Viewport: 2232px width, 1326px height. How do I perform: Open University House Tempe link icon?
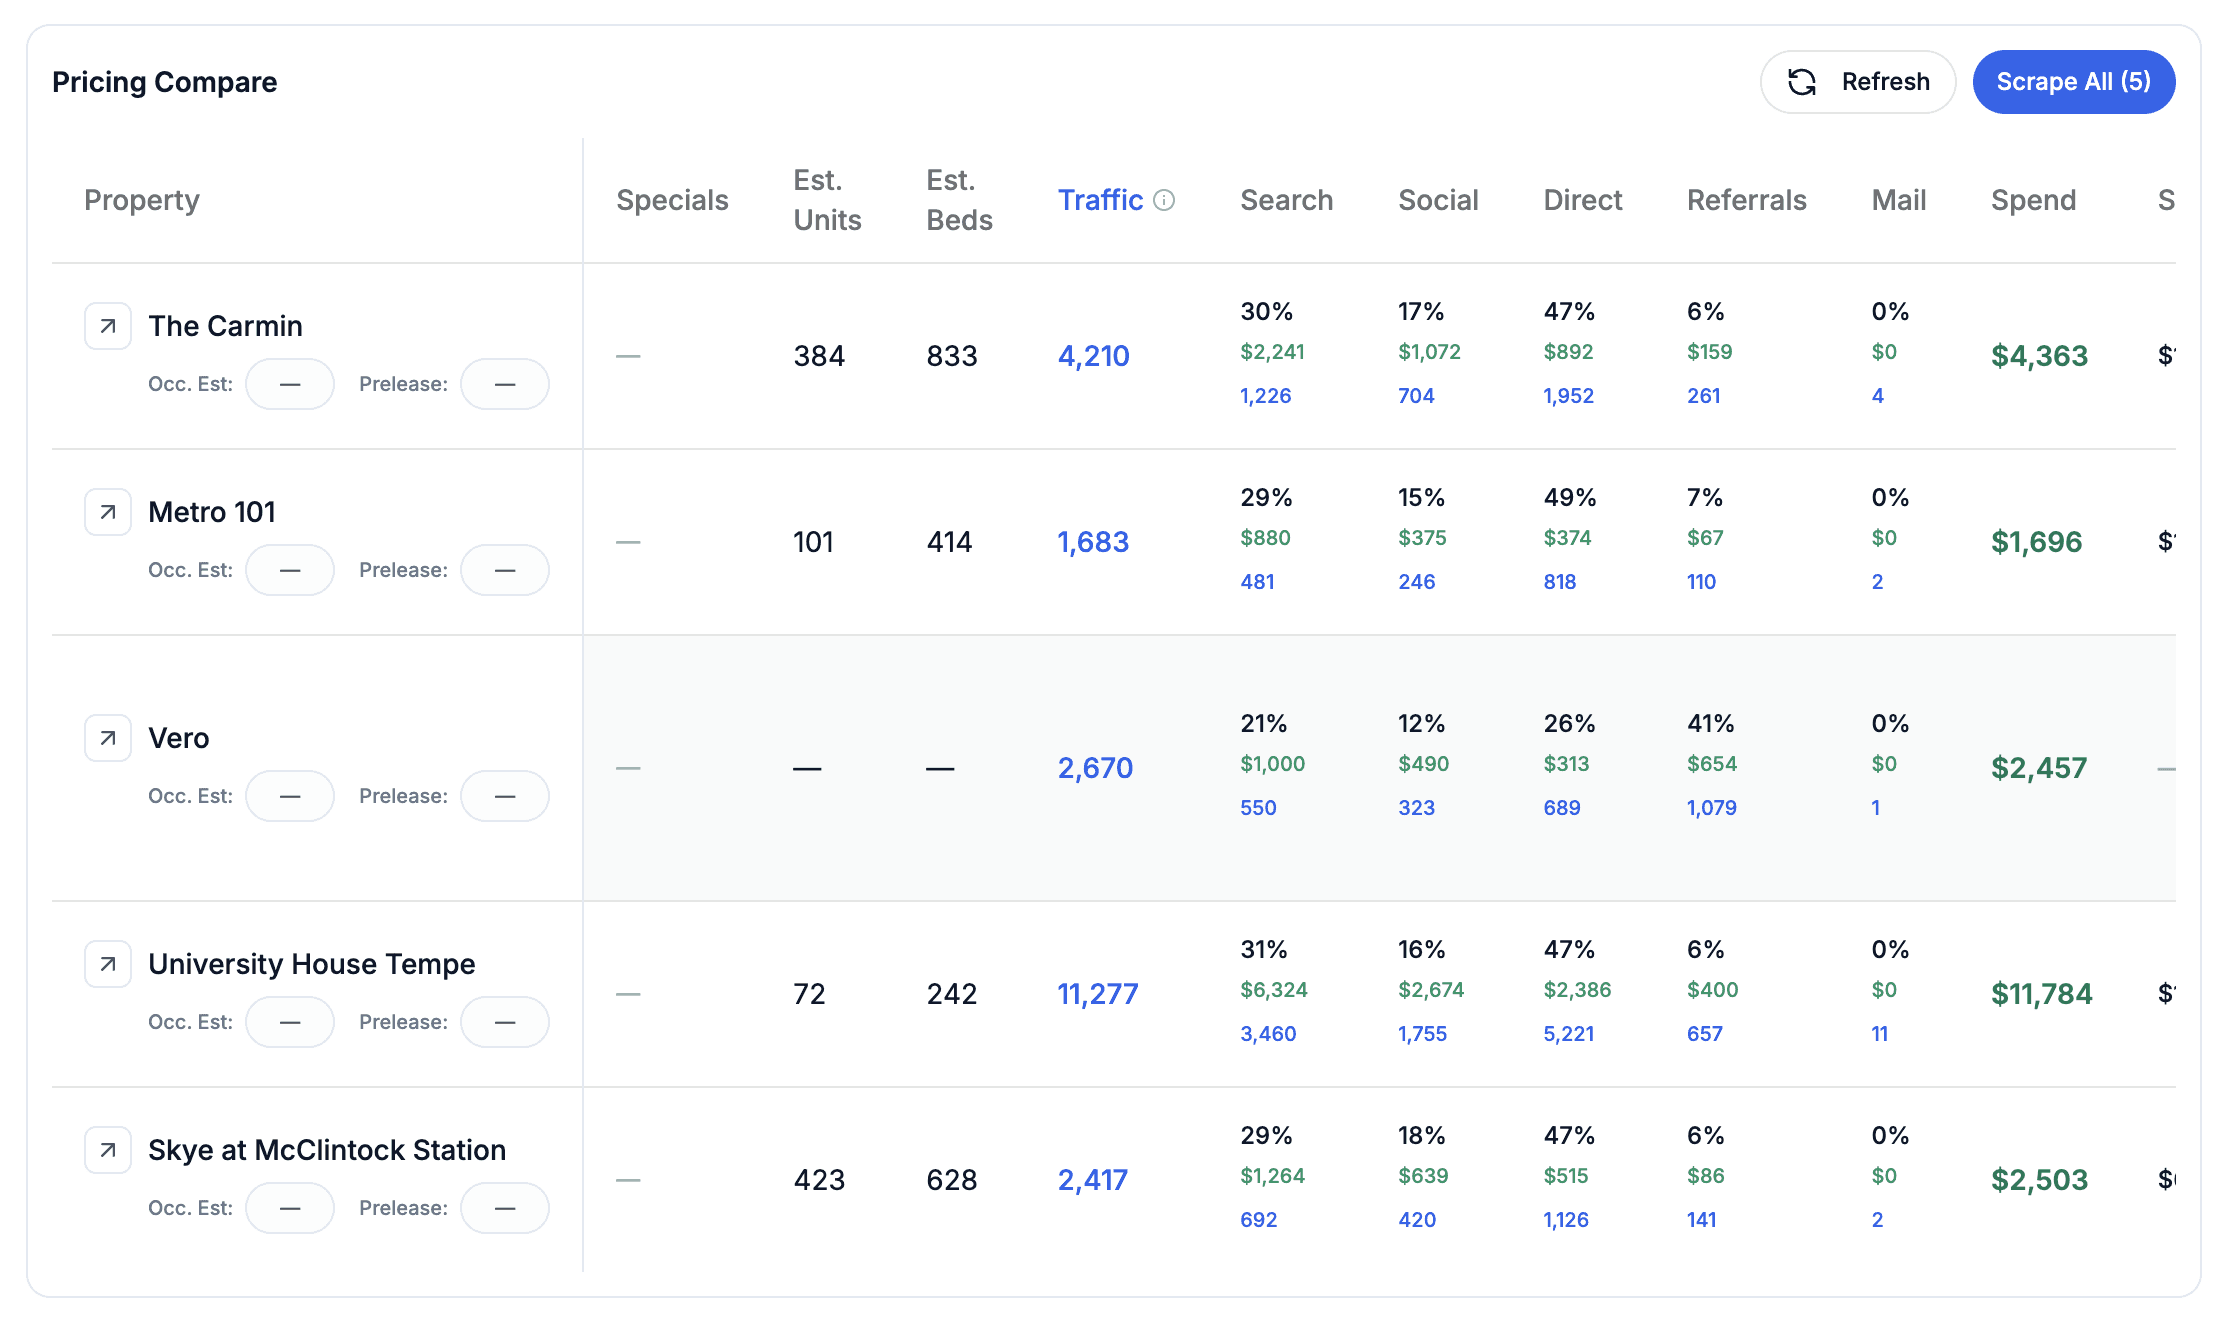tap(108, 964)
